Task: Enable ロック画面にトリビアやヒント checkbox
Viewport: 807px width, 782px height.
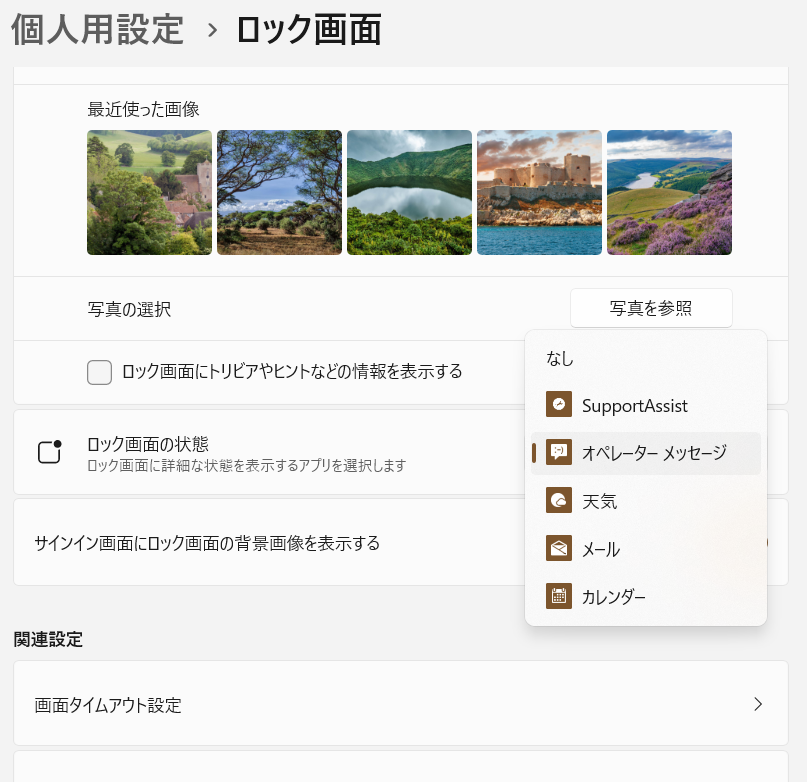Action: click(99, 372)
